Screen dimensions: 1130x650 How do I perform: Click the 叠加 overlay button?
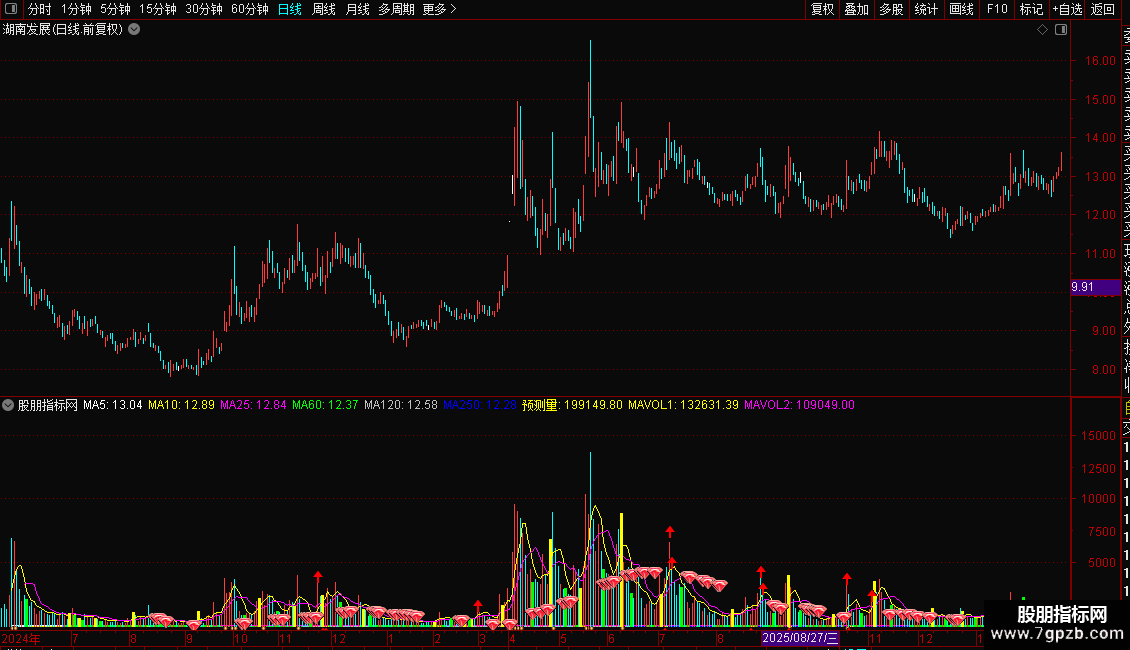pos(857,9)
